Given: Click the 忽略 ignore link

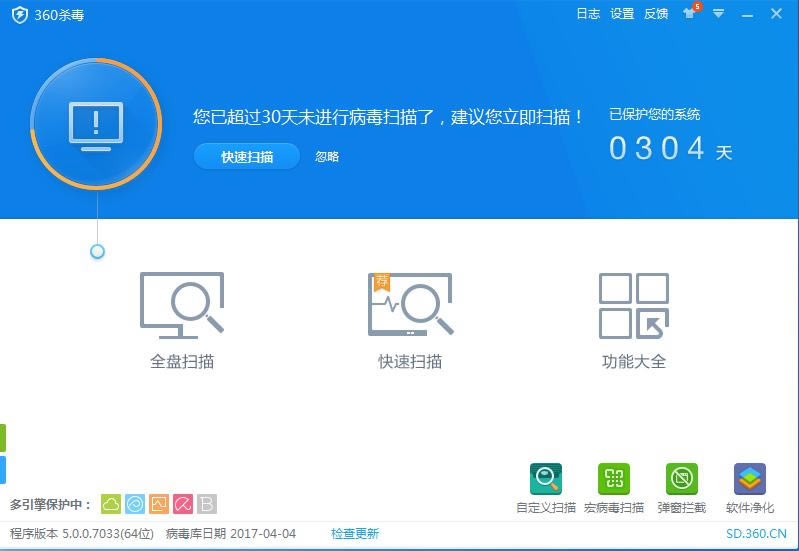Looking at the screenshot, I should pos(327,157).
